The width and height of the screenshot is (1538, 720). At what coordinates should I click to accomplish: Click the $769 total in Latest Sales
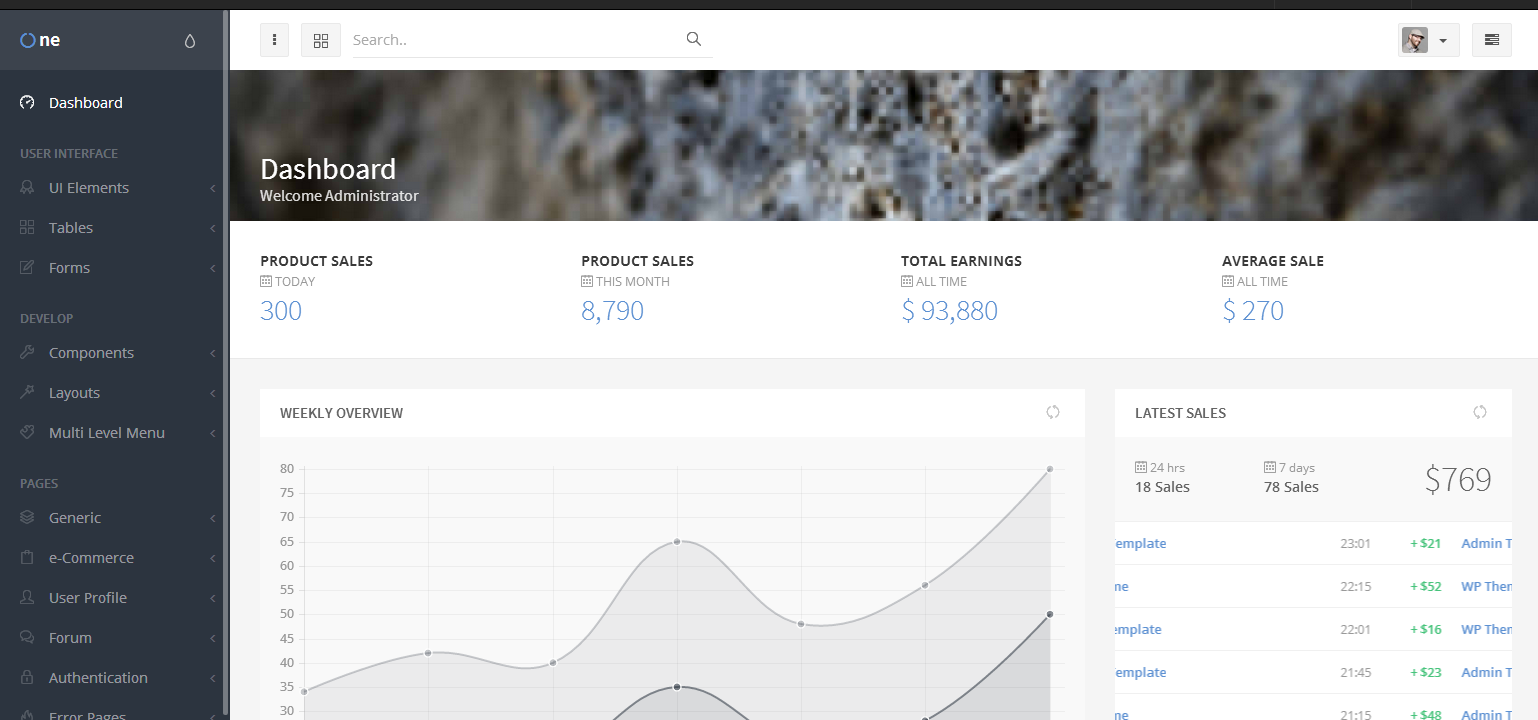1458,480
